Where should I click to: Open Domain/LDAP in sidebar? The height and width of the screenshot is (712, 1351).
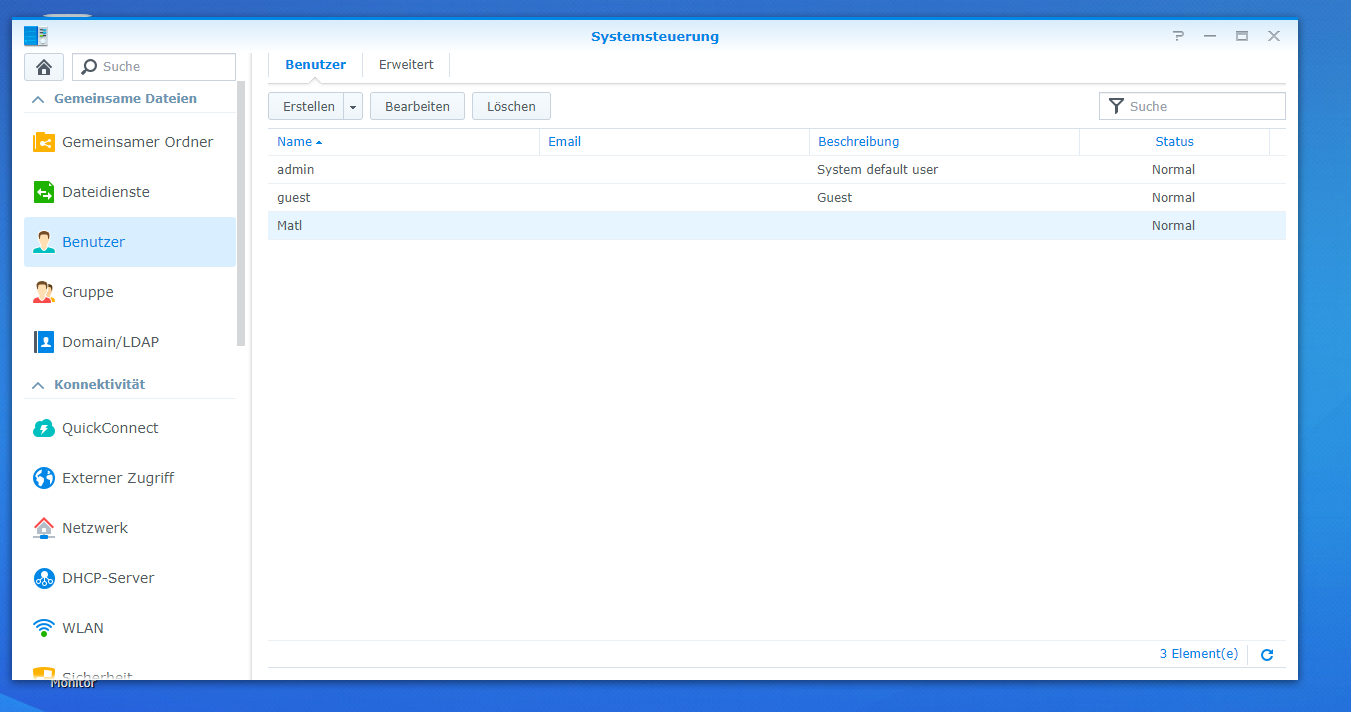coord(130,342)
